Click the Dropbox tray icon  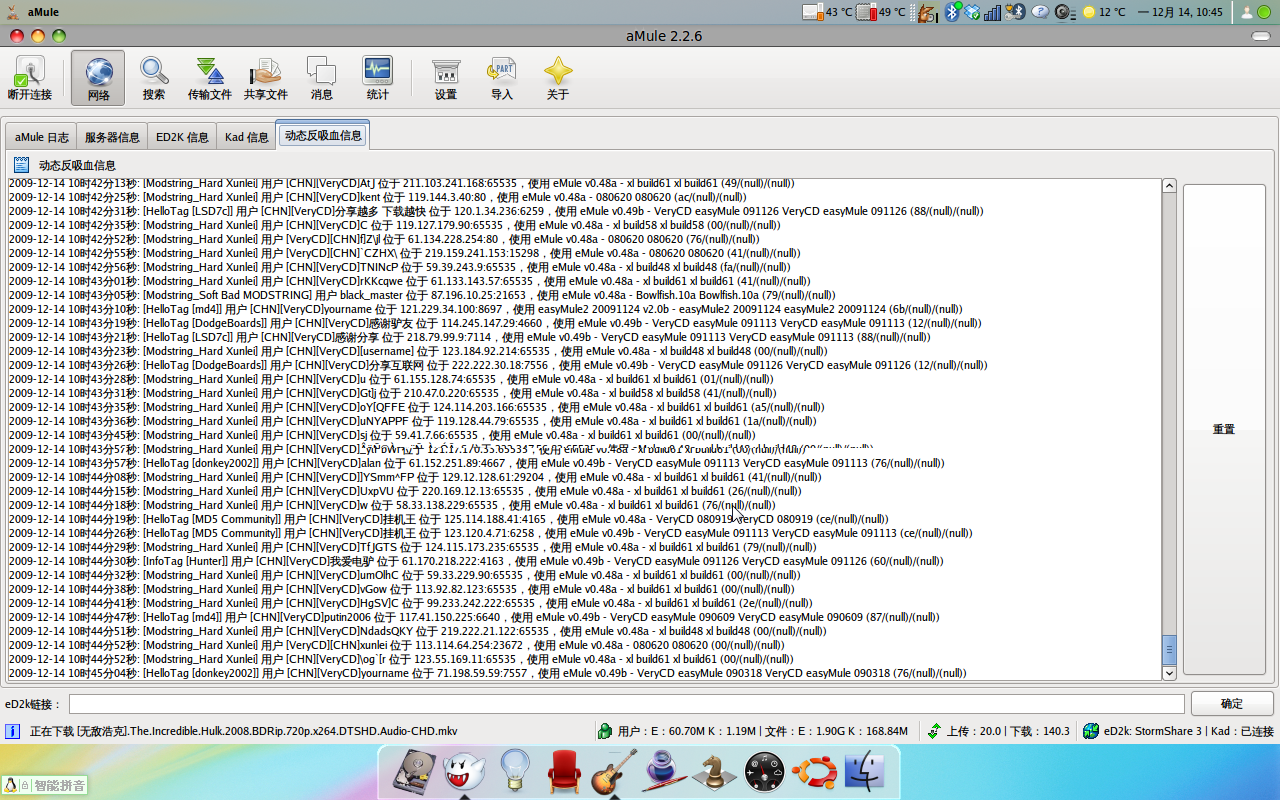tap(972, 12)
